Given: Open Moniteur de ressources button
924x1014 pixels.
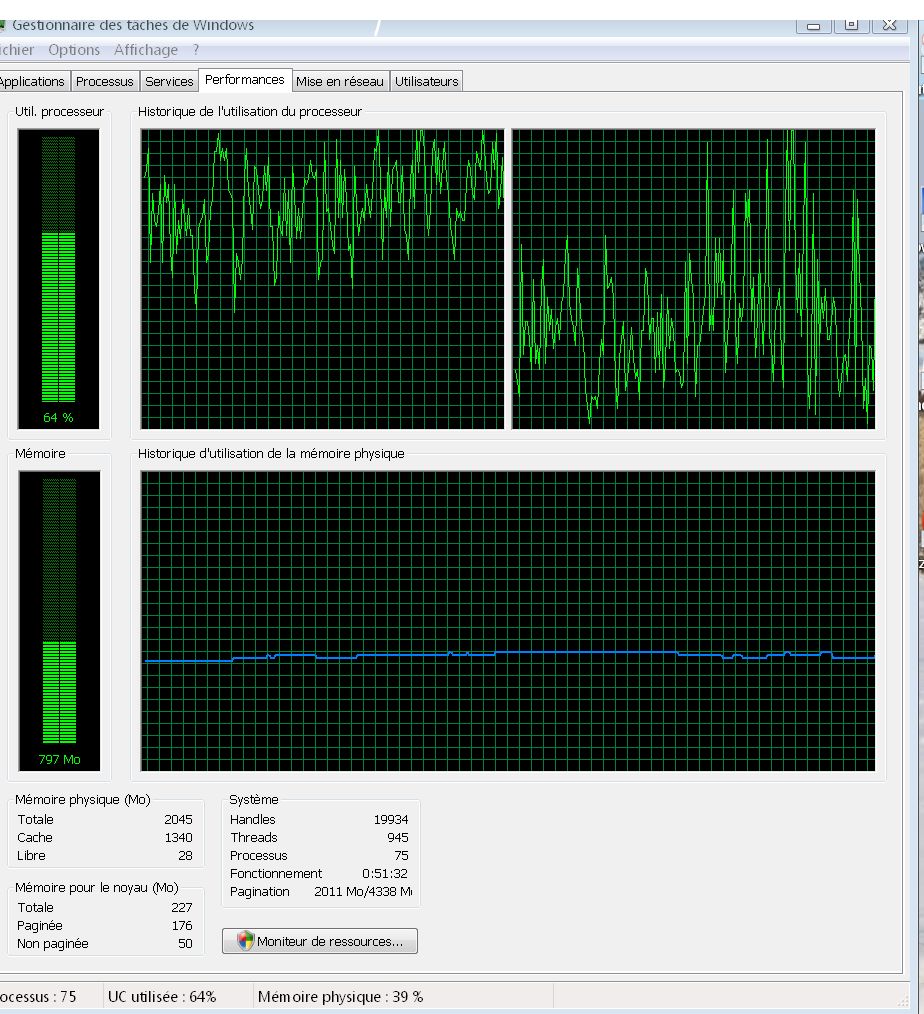Looking at the screenshot, I should [319, 941].
